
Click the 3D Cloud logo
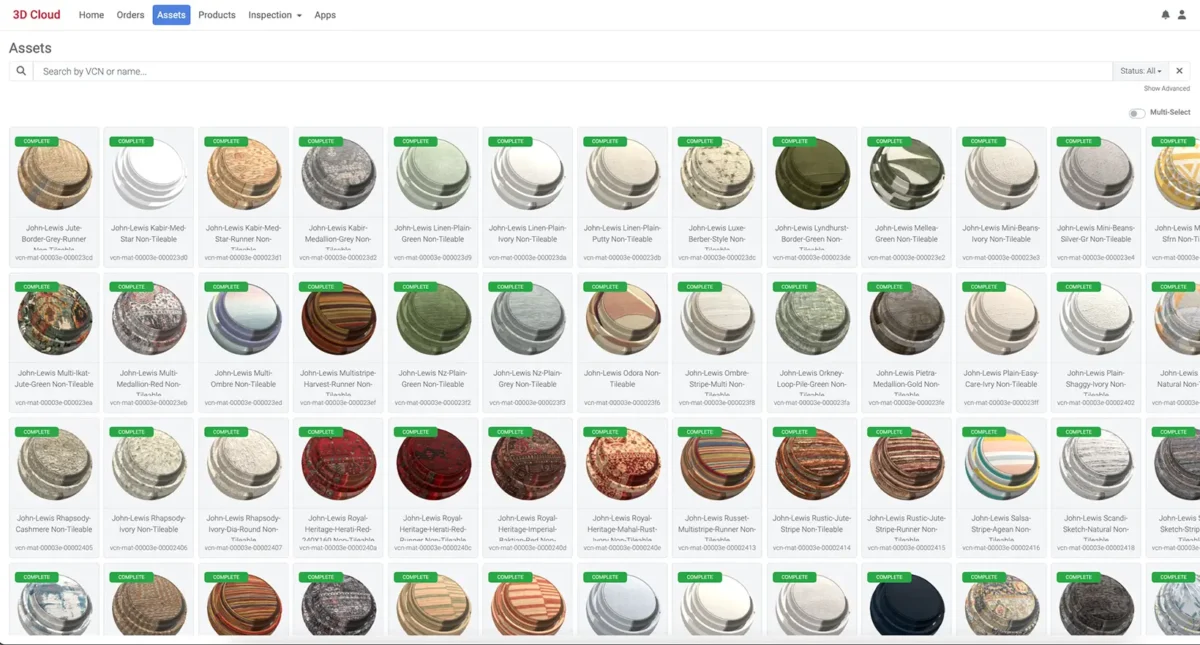(x=35, y=14)
